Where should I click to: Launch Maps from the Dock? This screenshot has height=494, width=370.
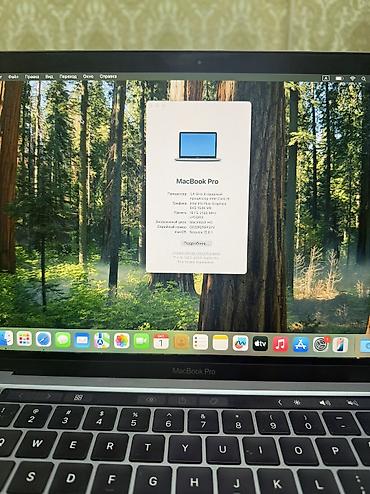102,341
